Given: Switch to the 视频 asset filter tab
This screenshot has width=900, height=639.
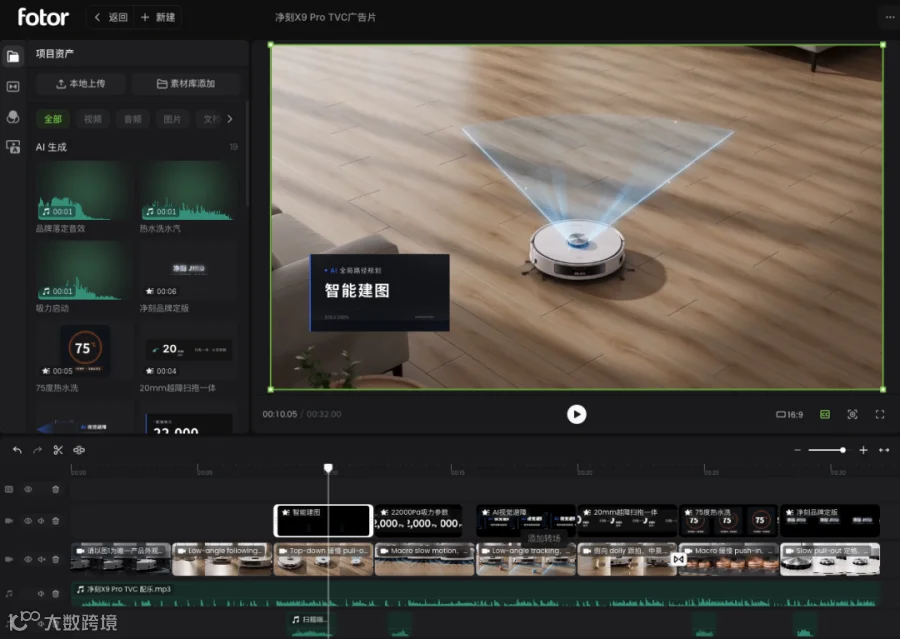Looking at the screenshot, I should click(x=92, y=119).
